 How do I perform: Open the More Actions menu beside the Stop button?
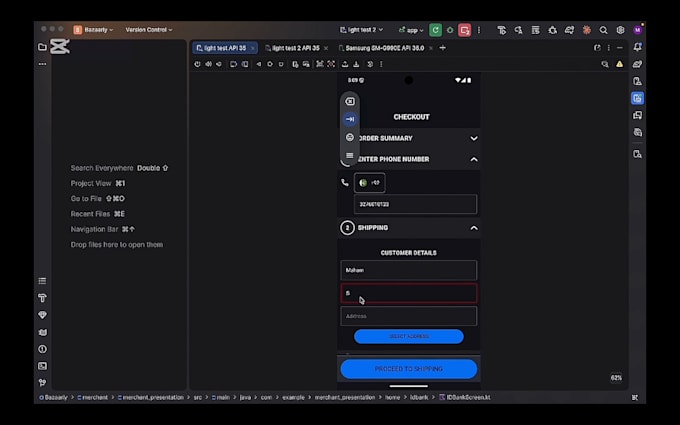[x=479, y=30]
